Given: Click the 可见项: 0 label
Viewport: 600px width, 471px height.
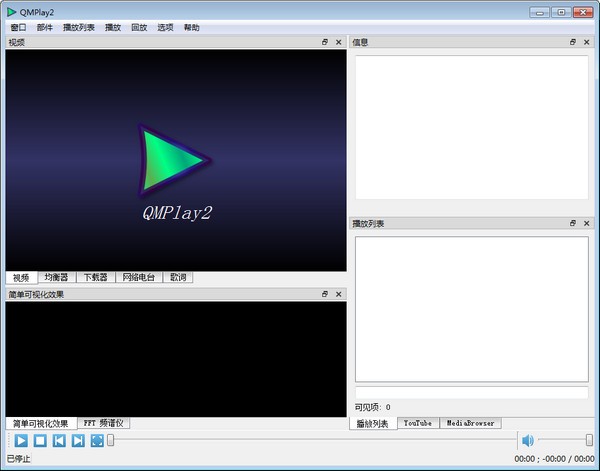Looking at the screenshot, I should pos(373,407).
